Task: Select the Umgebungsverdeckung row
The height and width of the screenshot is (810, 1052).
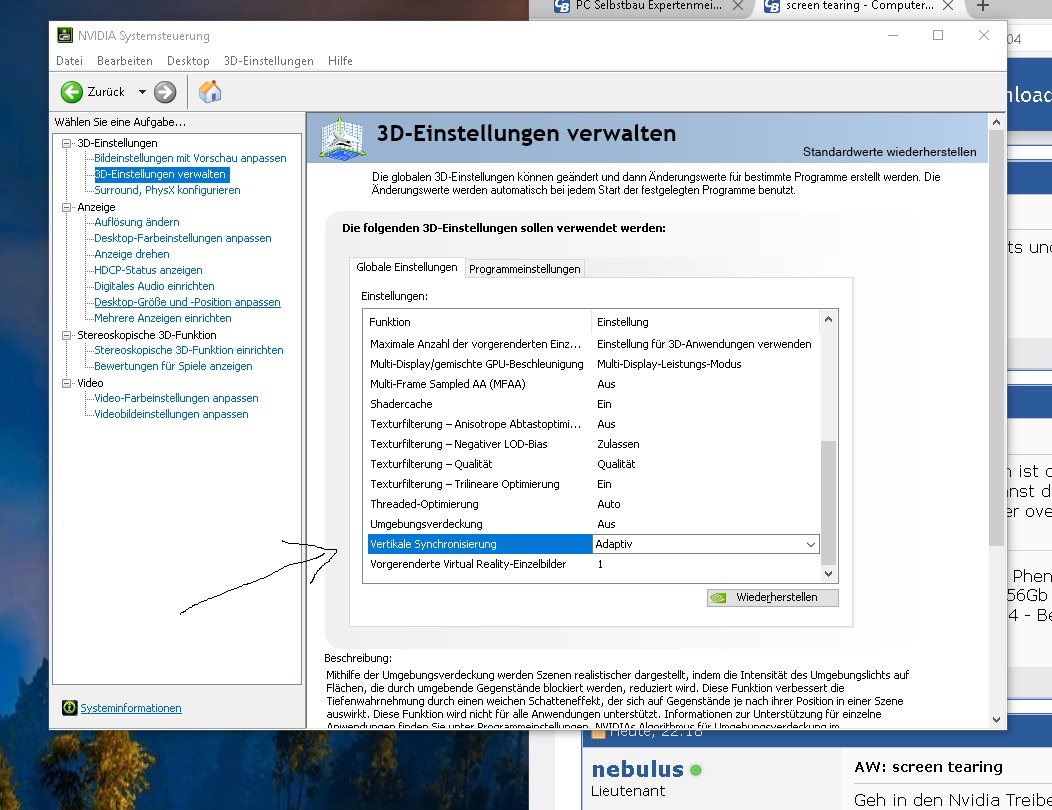Action: (593, 524)
